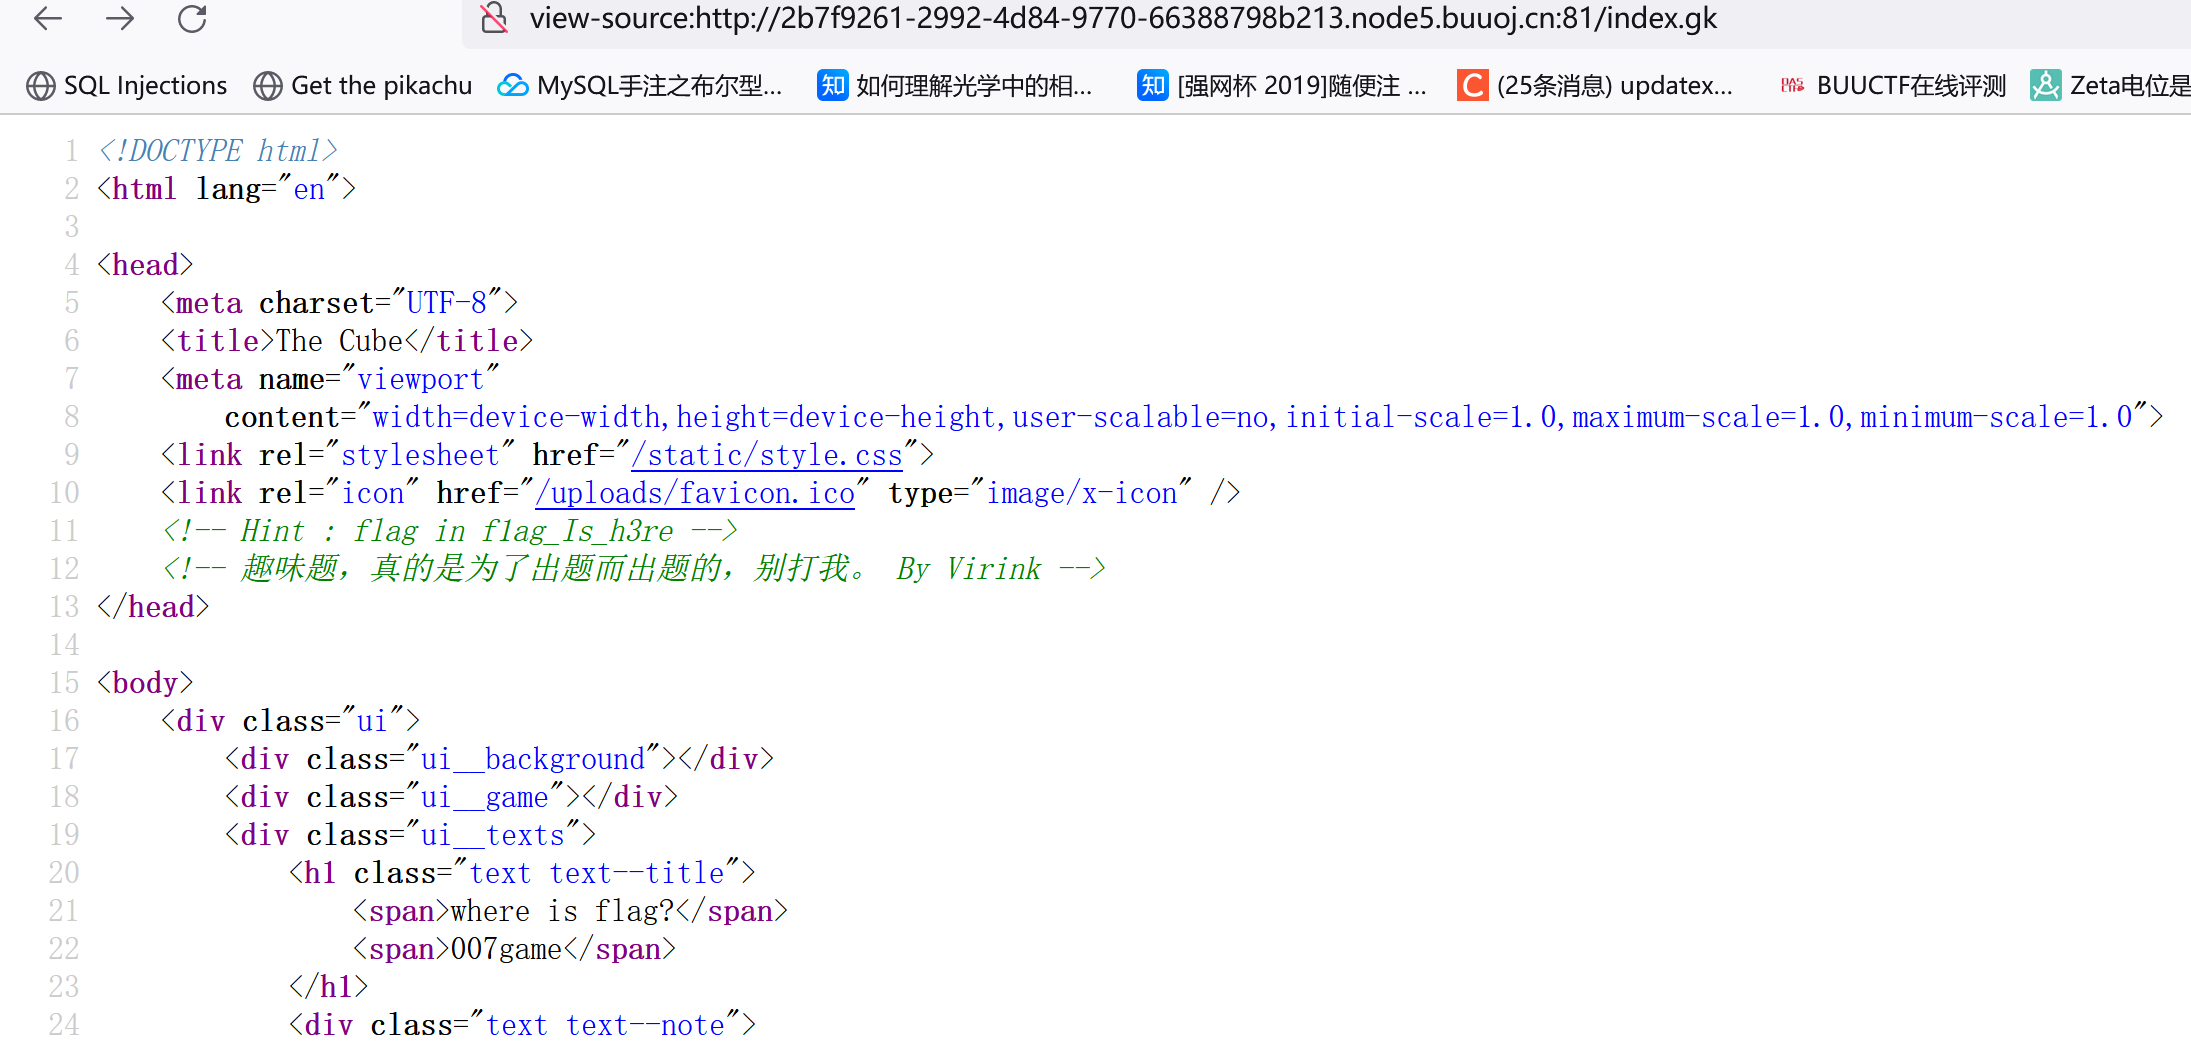
Task: Click the span text where is flag?
Action: coord(562,911)
